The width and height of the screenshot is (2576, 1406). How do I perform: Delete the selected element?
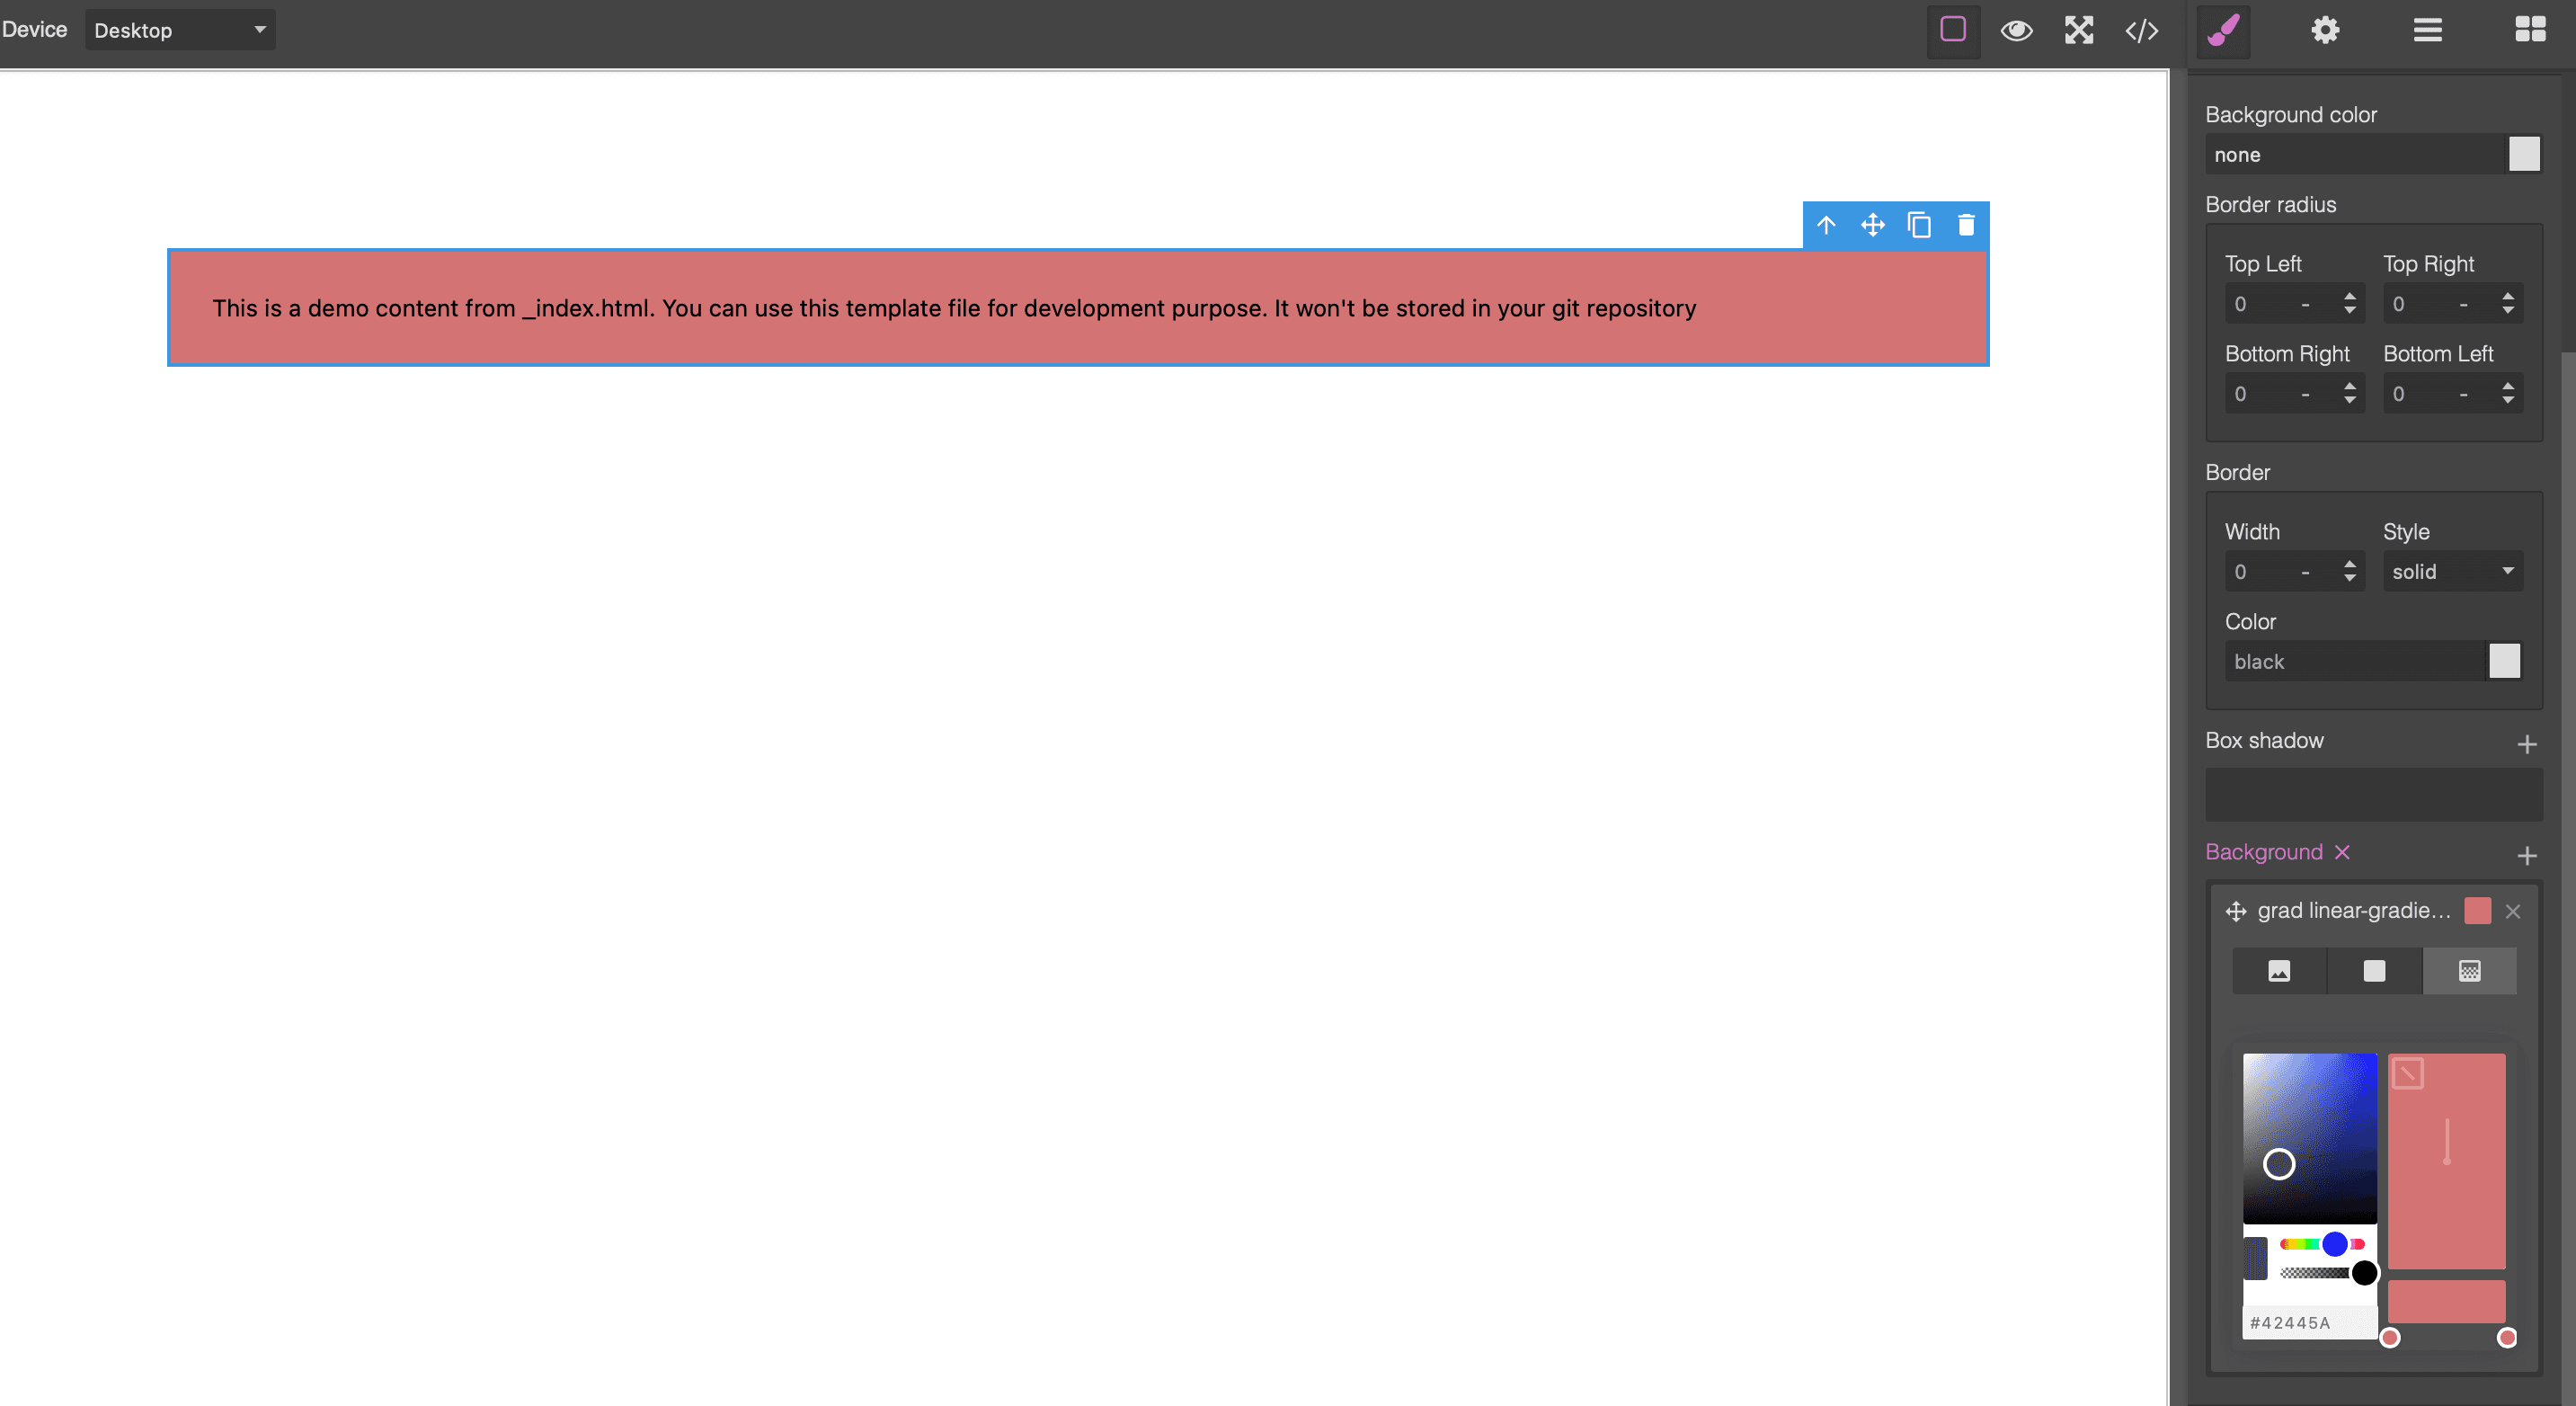1965,225
